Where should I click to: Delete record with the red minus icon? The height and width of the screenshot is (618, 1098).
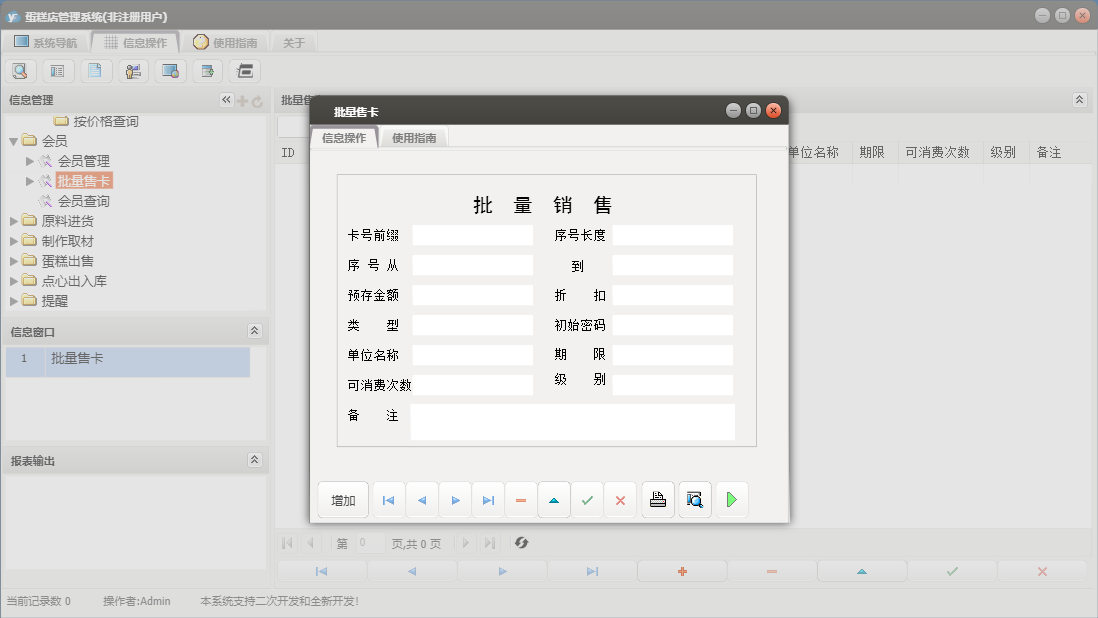coord(521,500)
